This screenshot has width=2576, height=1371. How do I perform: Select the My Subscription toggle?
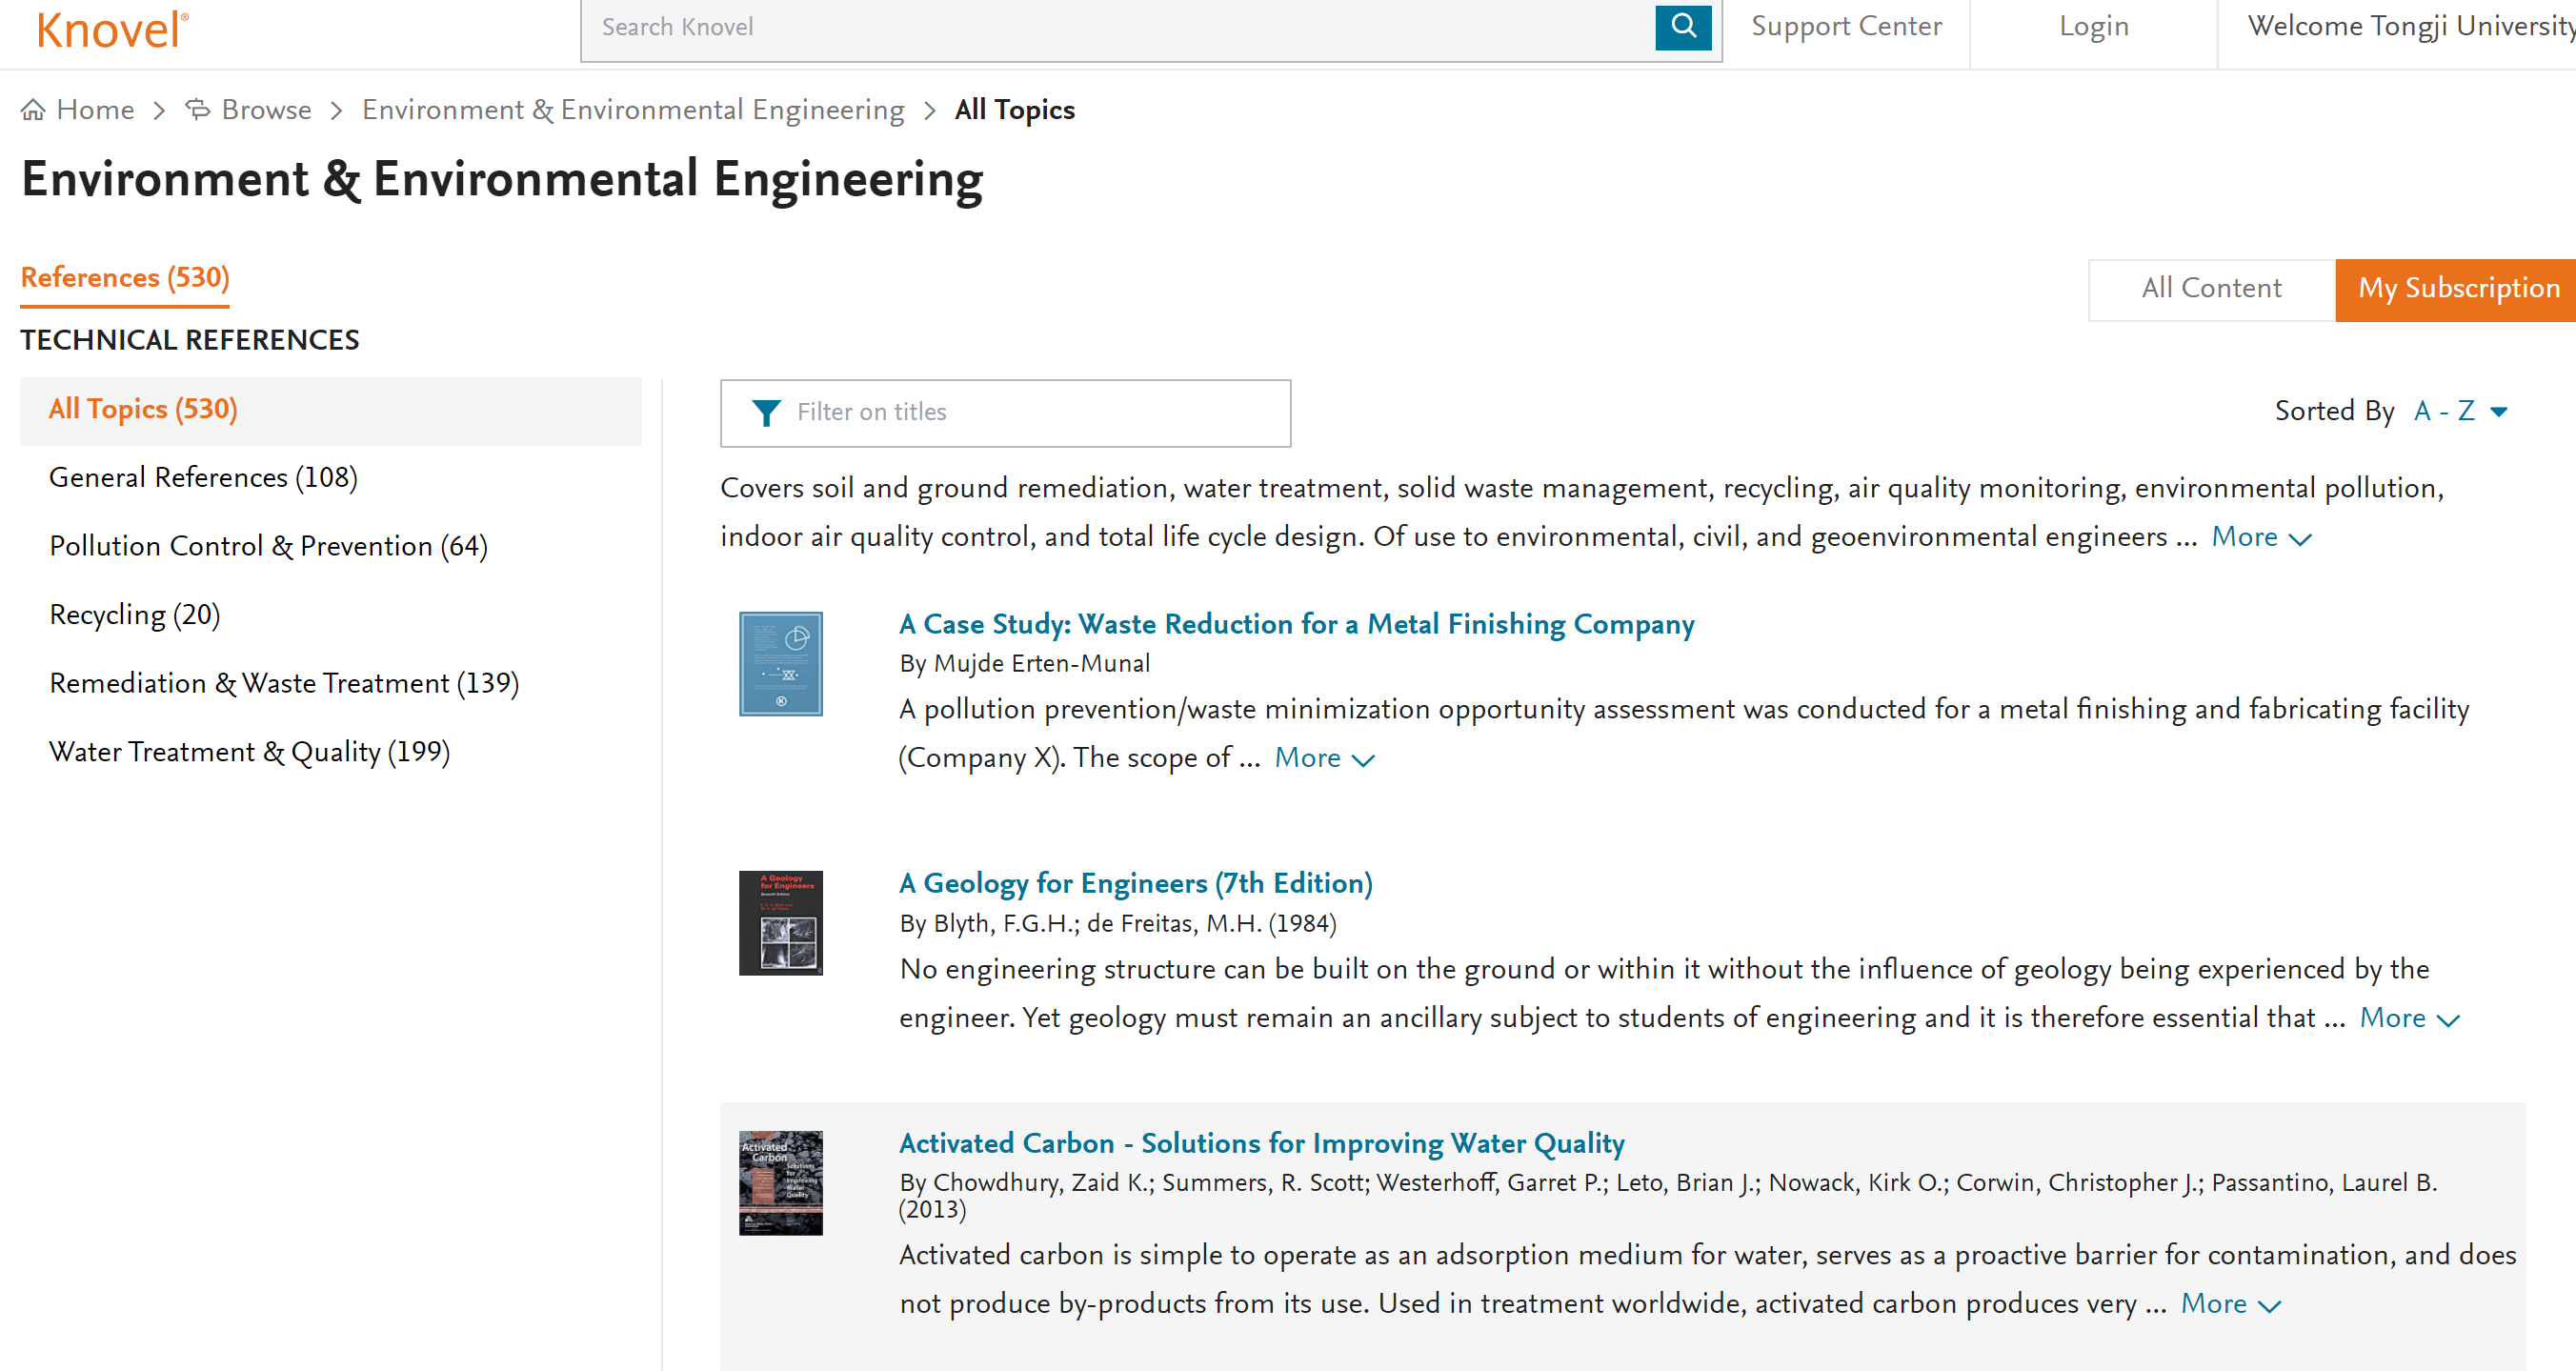(2457, 289)
